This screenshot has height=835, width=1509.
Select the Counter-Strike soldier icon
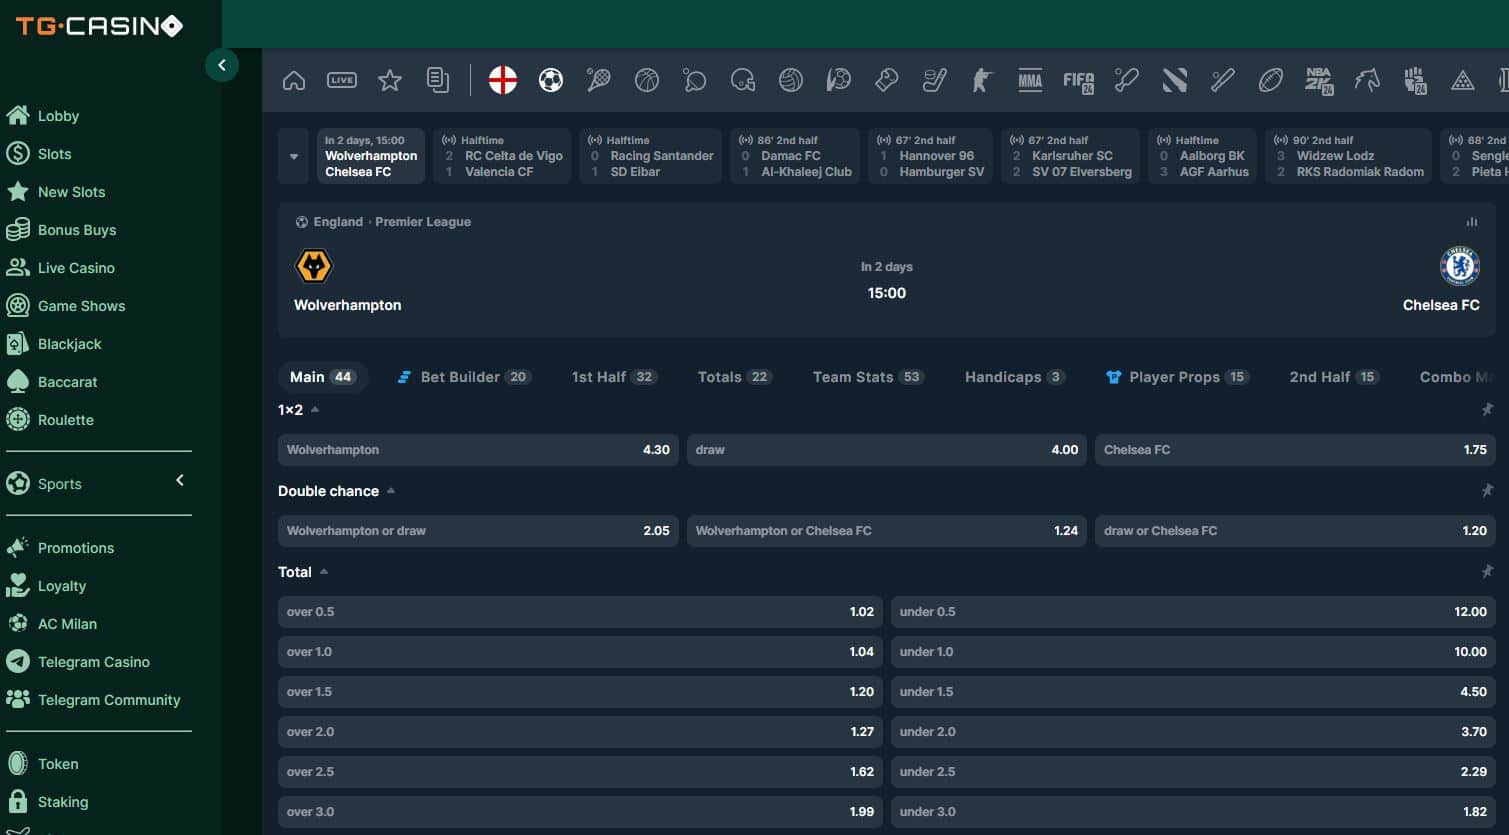pos(983,80)
